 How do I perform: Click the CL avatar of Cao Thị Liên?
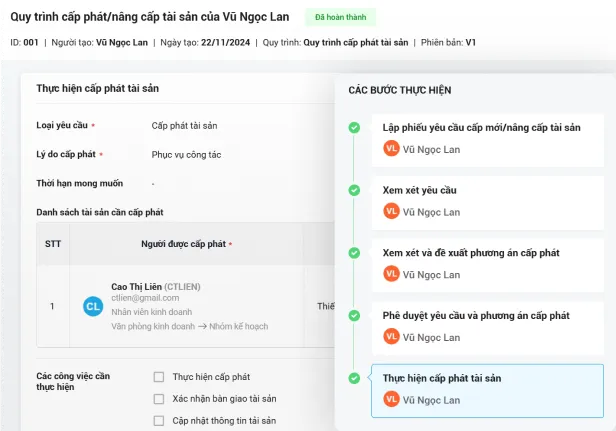click(93, 306)
